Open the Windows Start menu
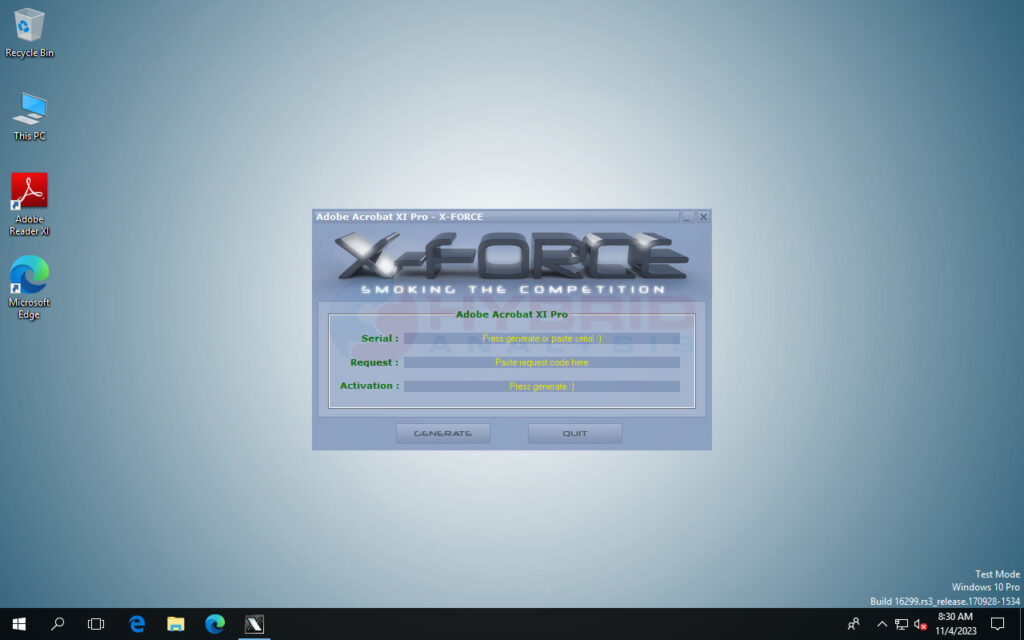 (x=18, y=624)
